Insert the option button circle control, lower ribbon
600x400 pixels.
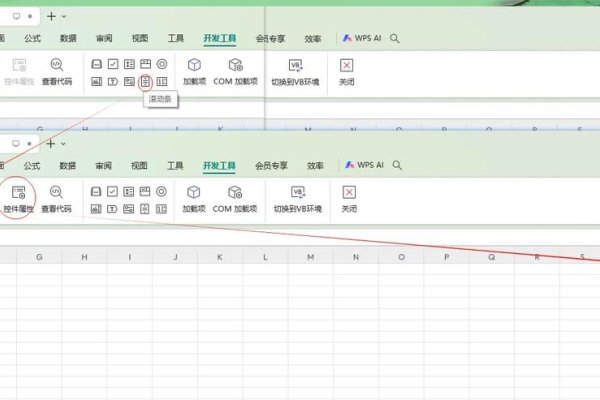161,191
